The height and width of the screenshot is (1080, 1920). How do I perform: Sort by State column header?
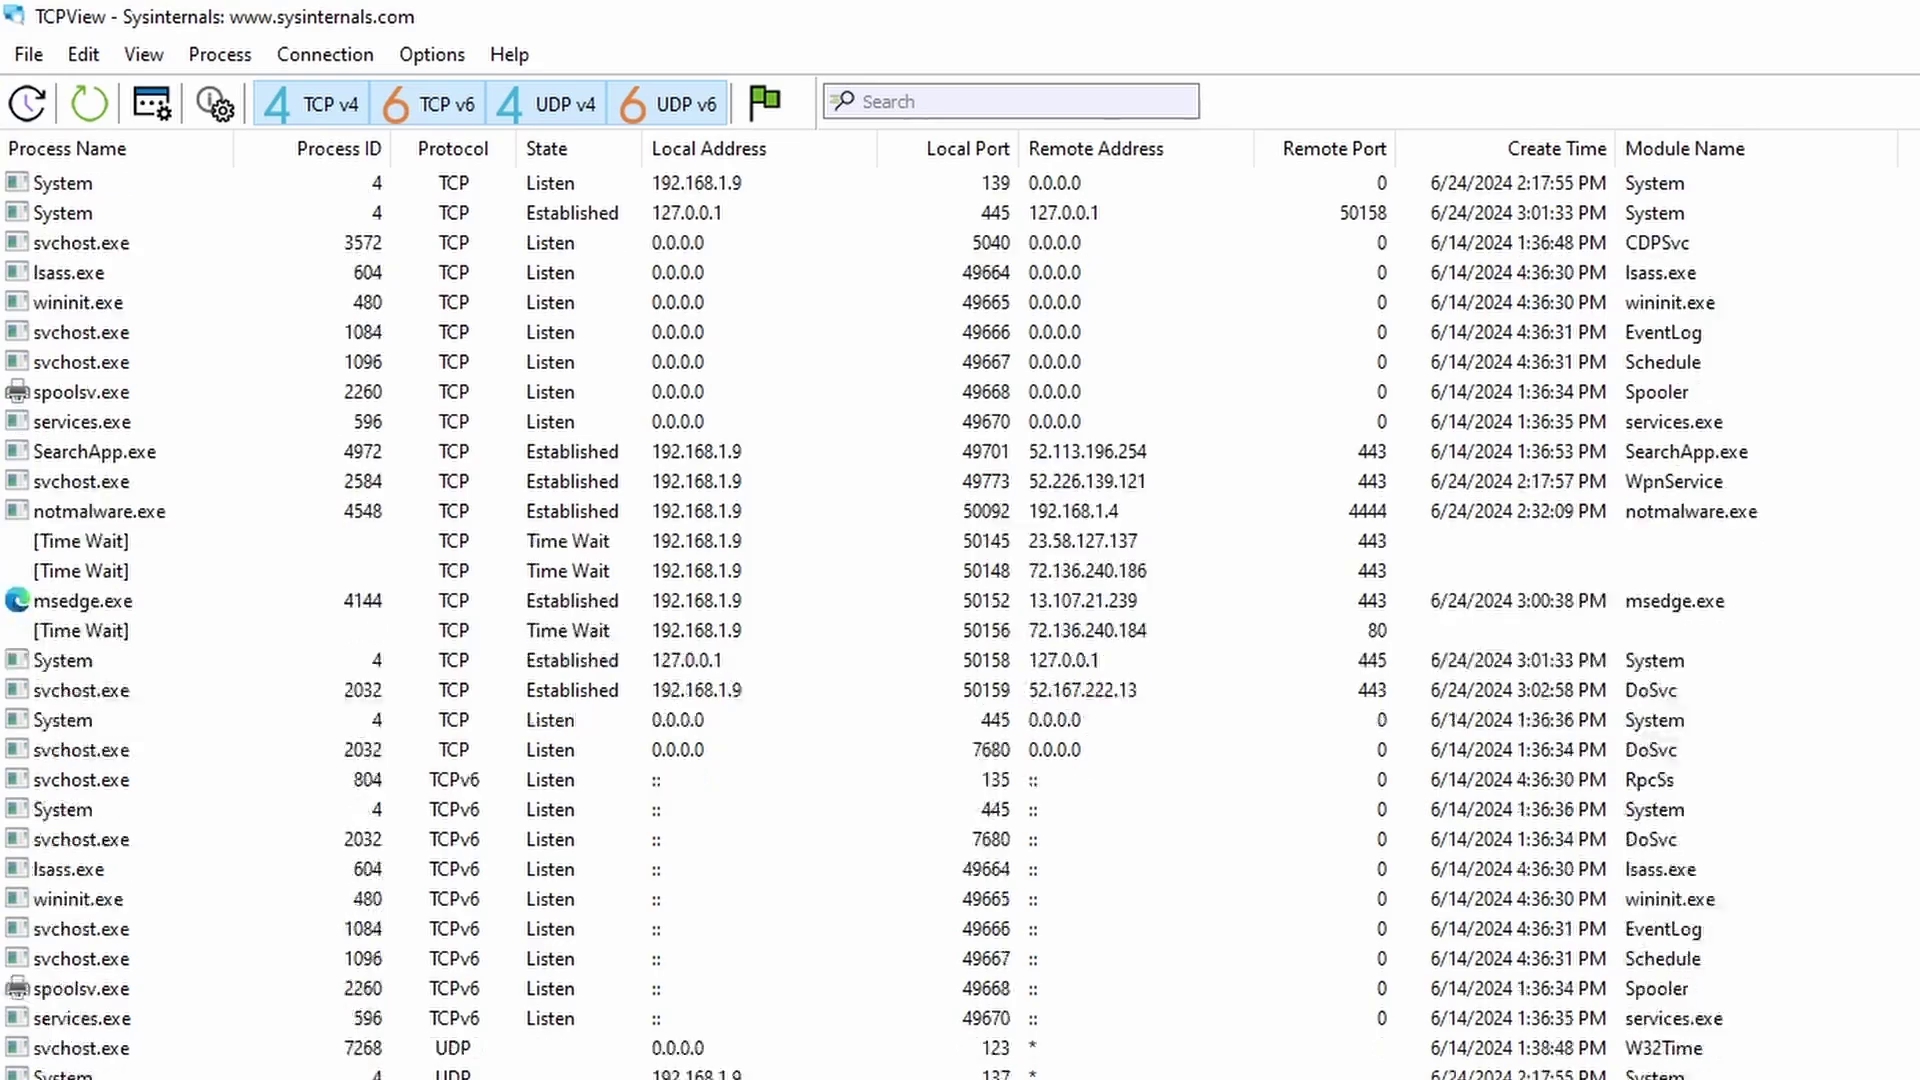(x=546, y=148)
